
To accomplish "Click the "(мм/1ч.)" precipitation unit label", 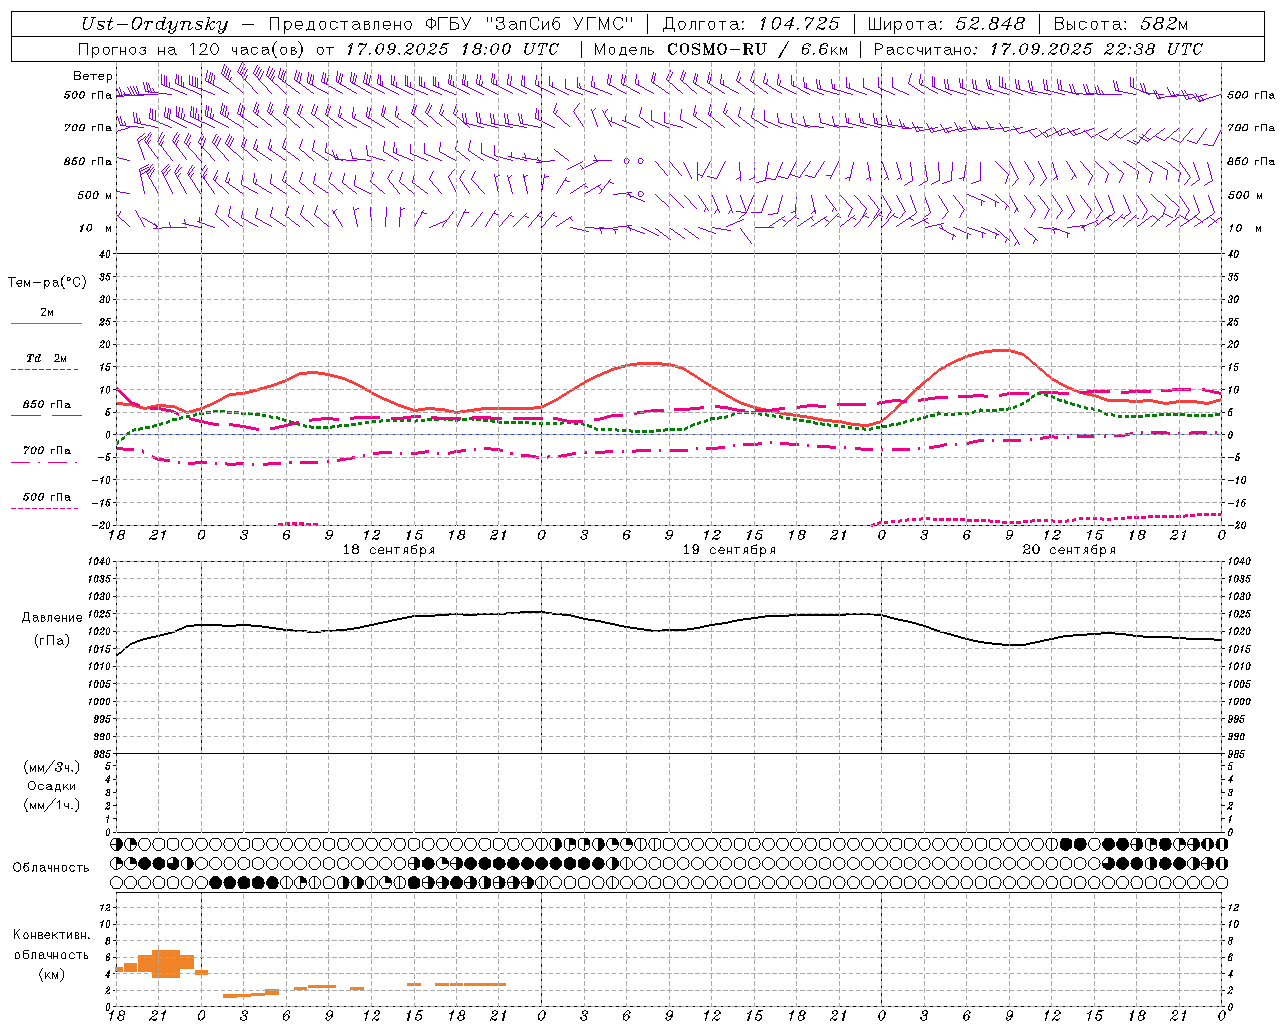I will (52, 805).
